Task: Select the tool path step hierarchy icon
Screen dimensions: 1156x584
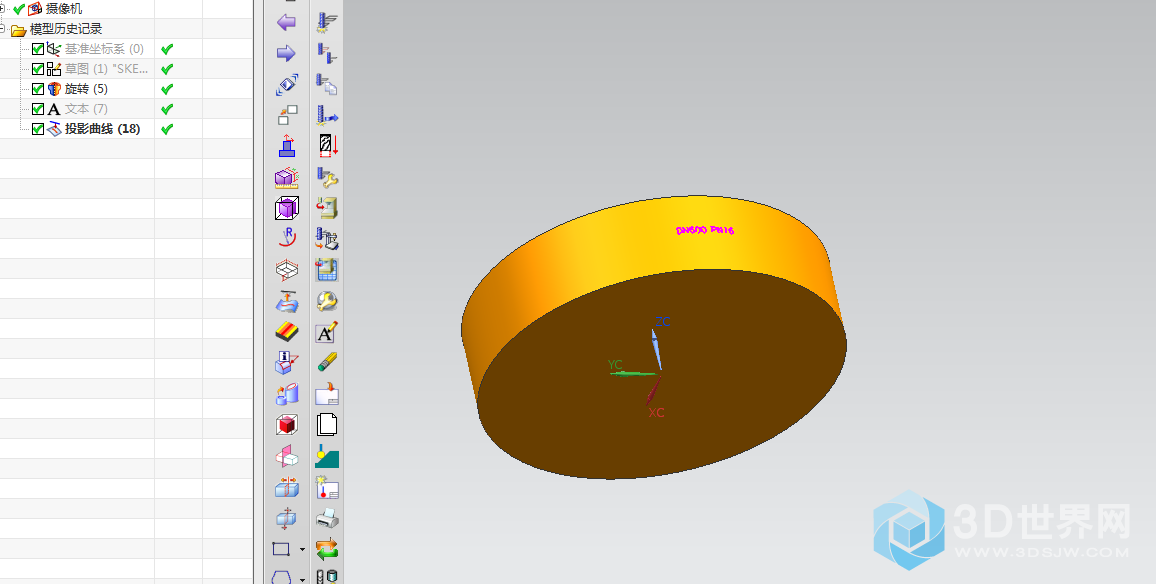Action: point(327,53)
